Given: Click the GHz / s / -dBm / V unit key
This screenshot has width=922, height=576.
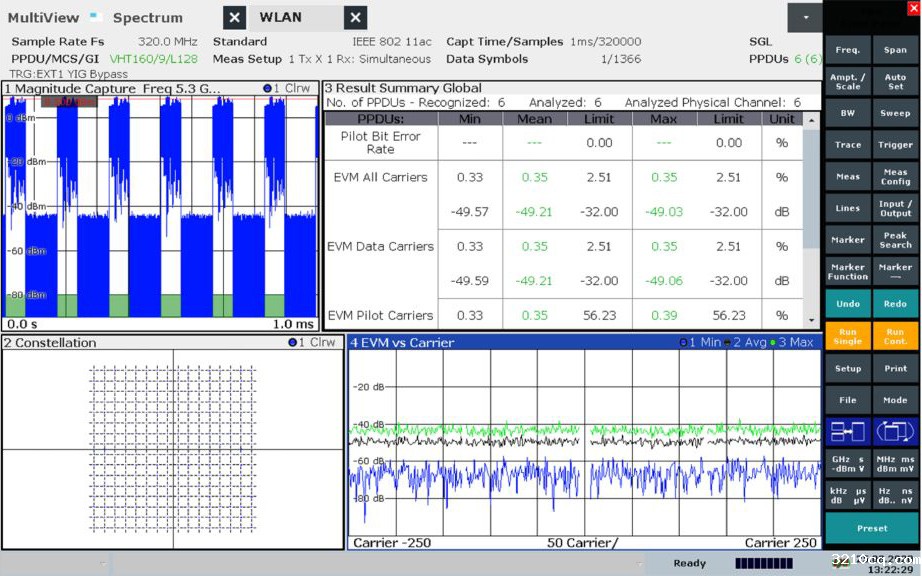Looking at the screenshot, I should pos(847,464).
